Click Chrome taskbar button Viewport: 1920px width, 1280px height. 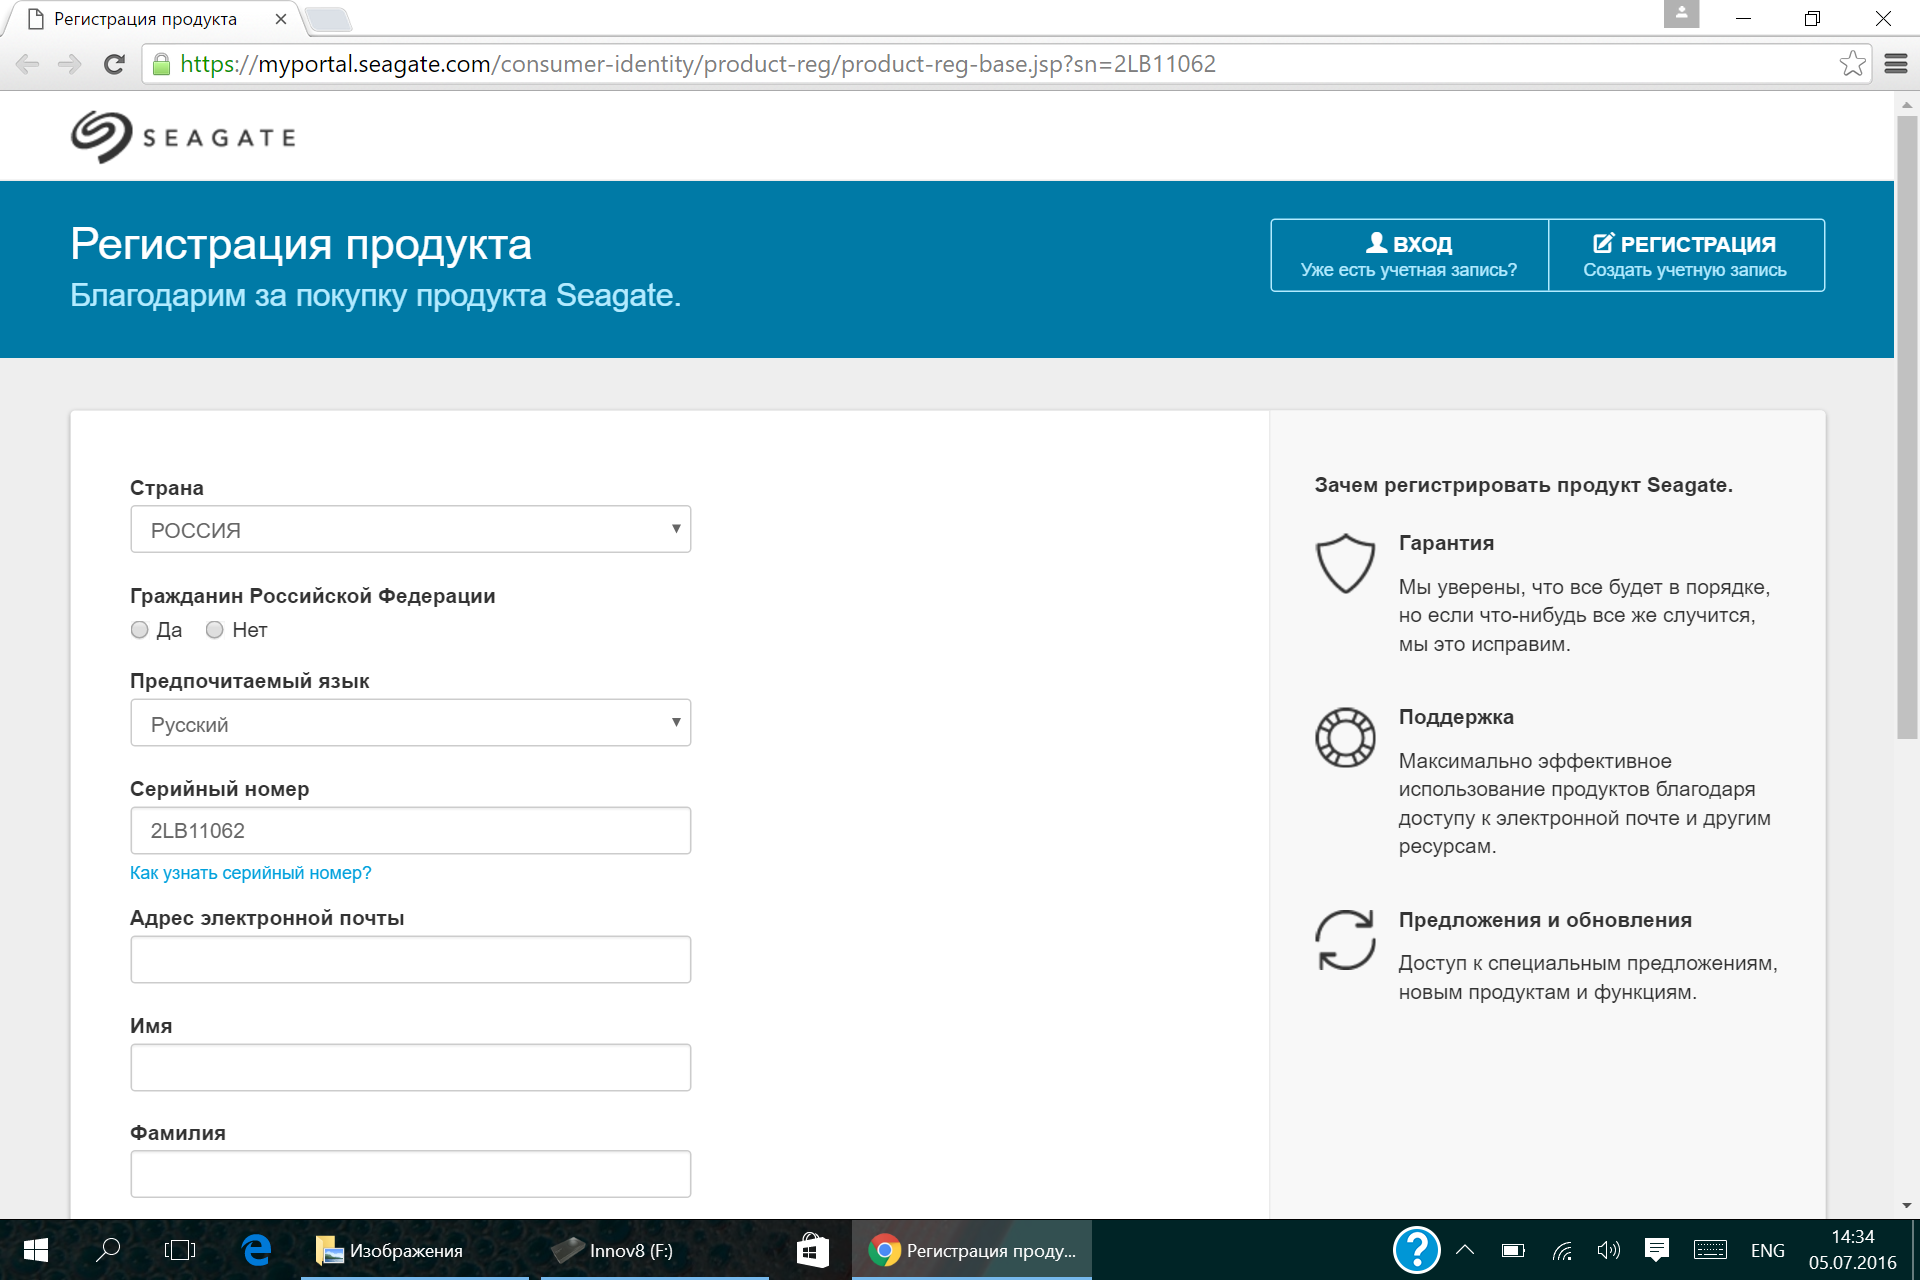tap(972, 1250)
